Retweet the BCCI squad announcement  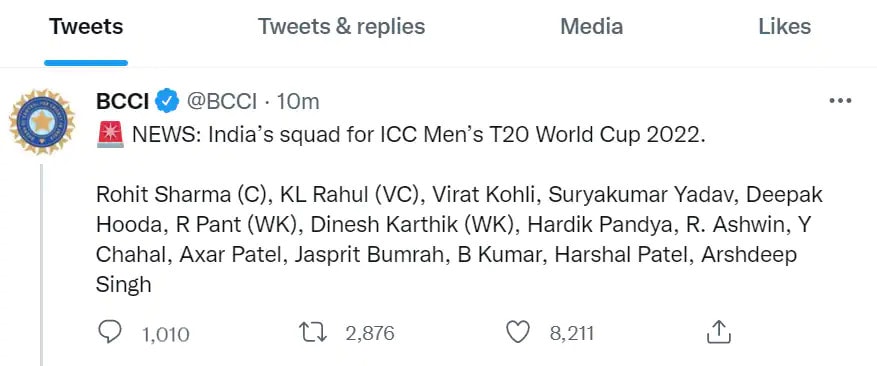point(313,332)
